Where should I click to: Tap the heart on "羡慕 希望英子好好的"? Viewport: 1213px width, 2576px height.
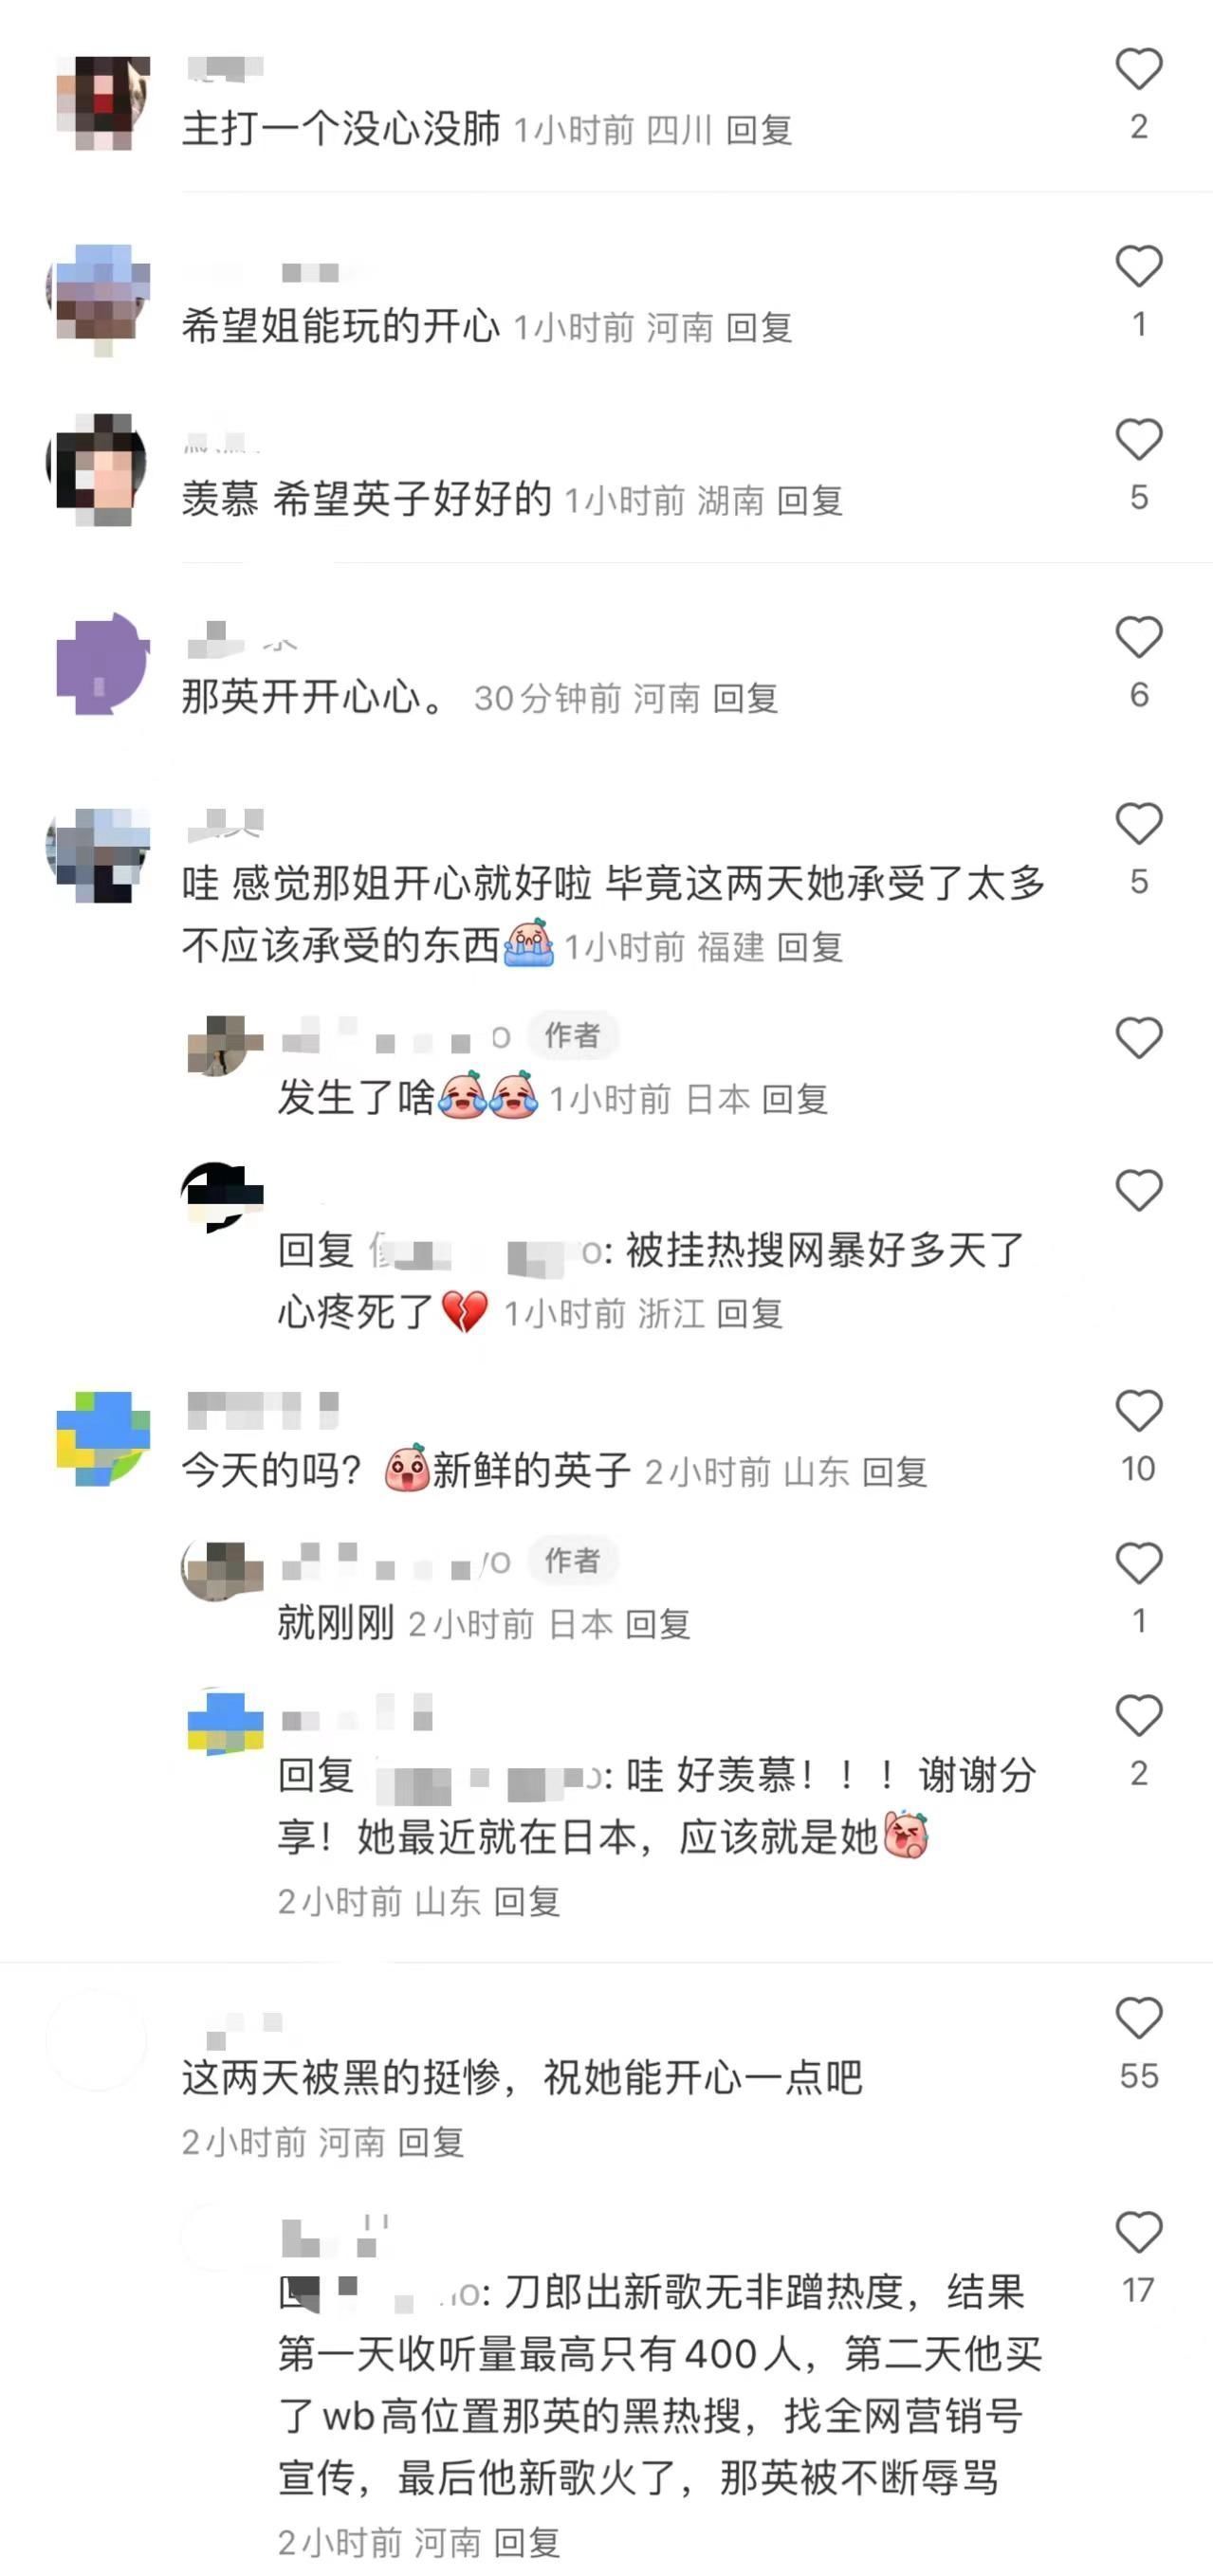pos(1138,439)
